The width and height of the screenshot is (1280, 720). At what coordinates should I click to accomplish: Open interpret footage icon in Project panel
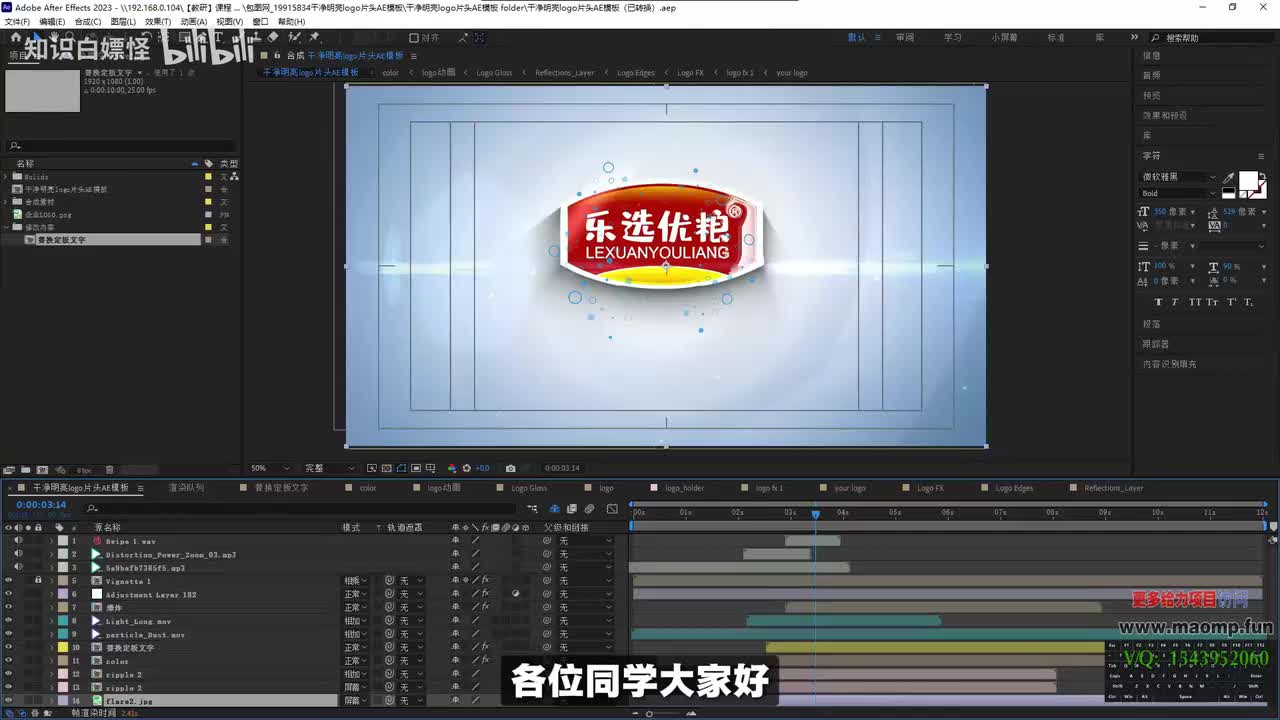(9, 469)
